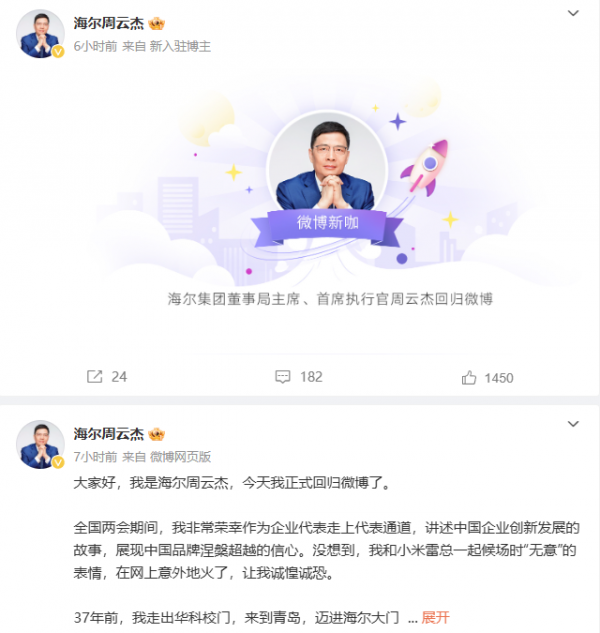The height and width of the screenshot is (633, 600).
Task: Open comments icon showing 182
Action: tap(283, 377)
